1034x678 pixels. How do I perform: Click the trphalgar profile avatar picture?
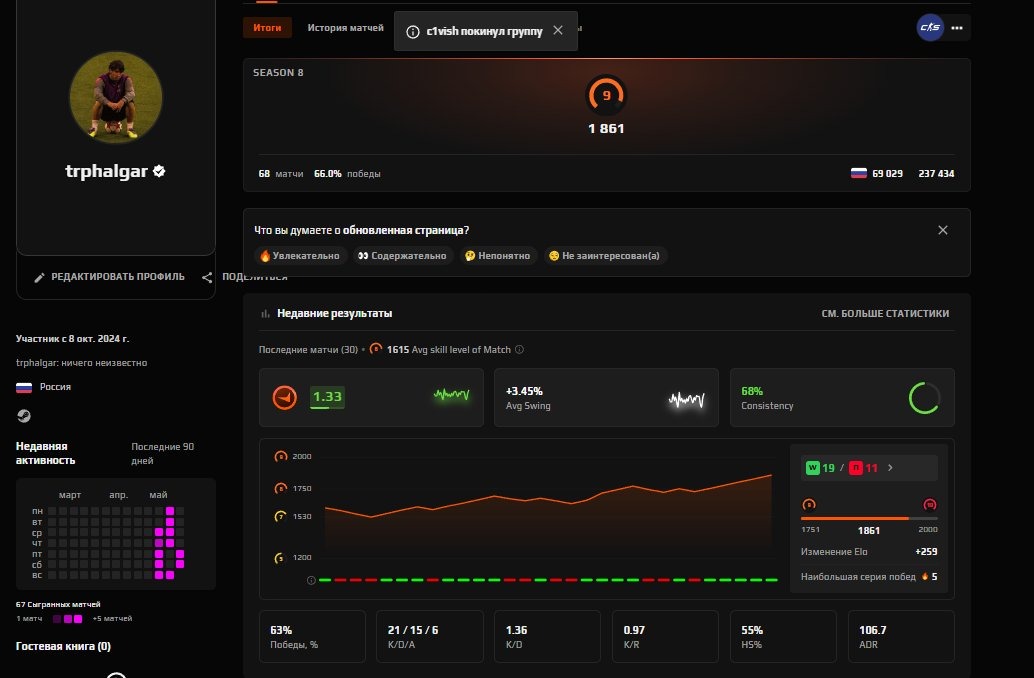pyautogui.click(x=116, y=98)
